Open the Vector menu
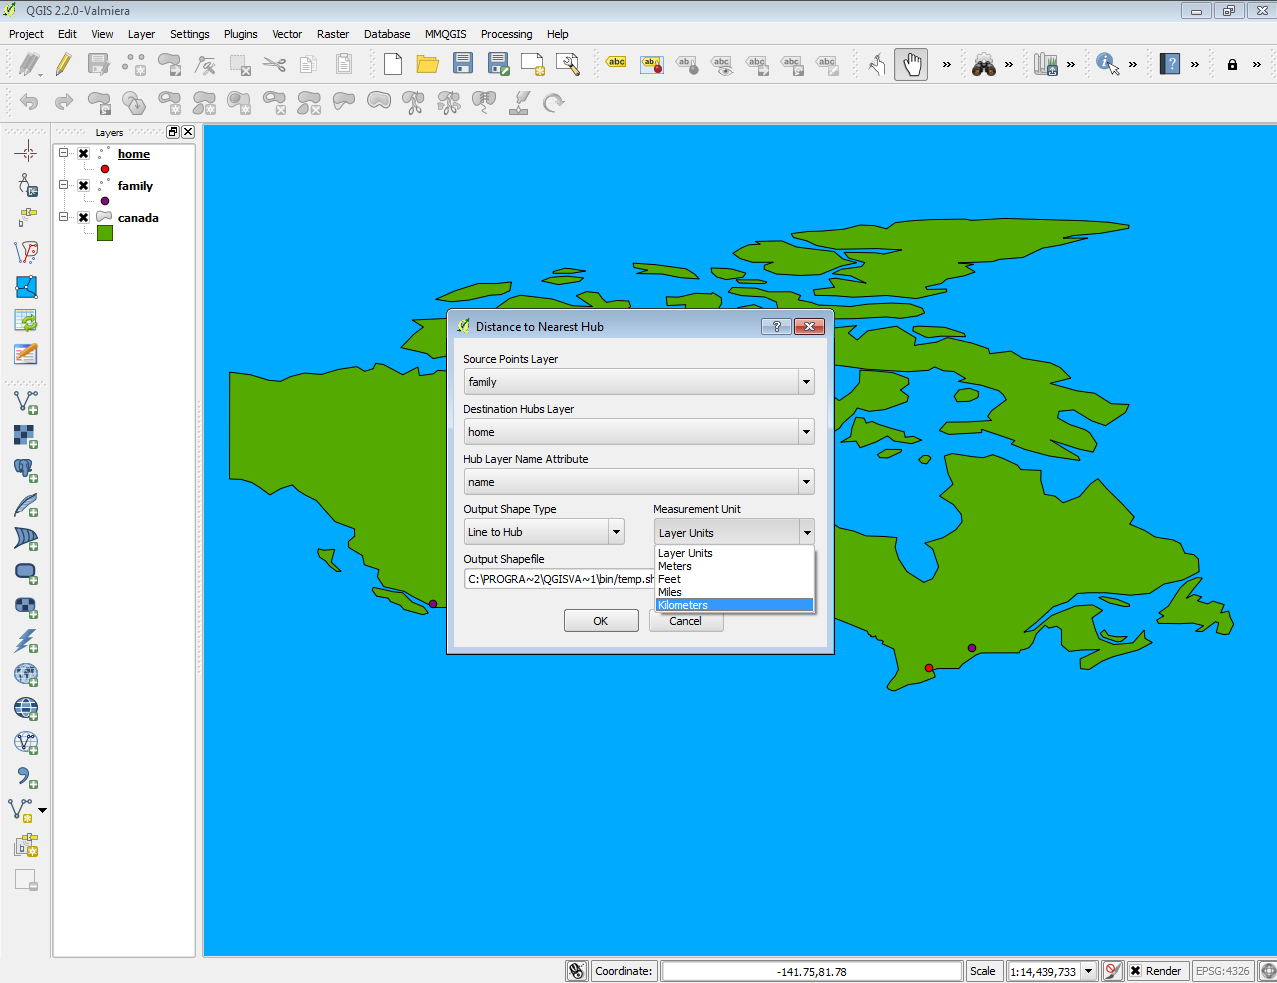This screenshot has width=1277, height=983. (286, 33)
